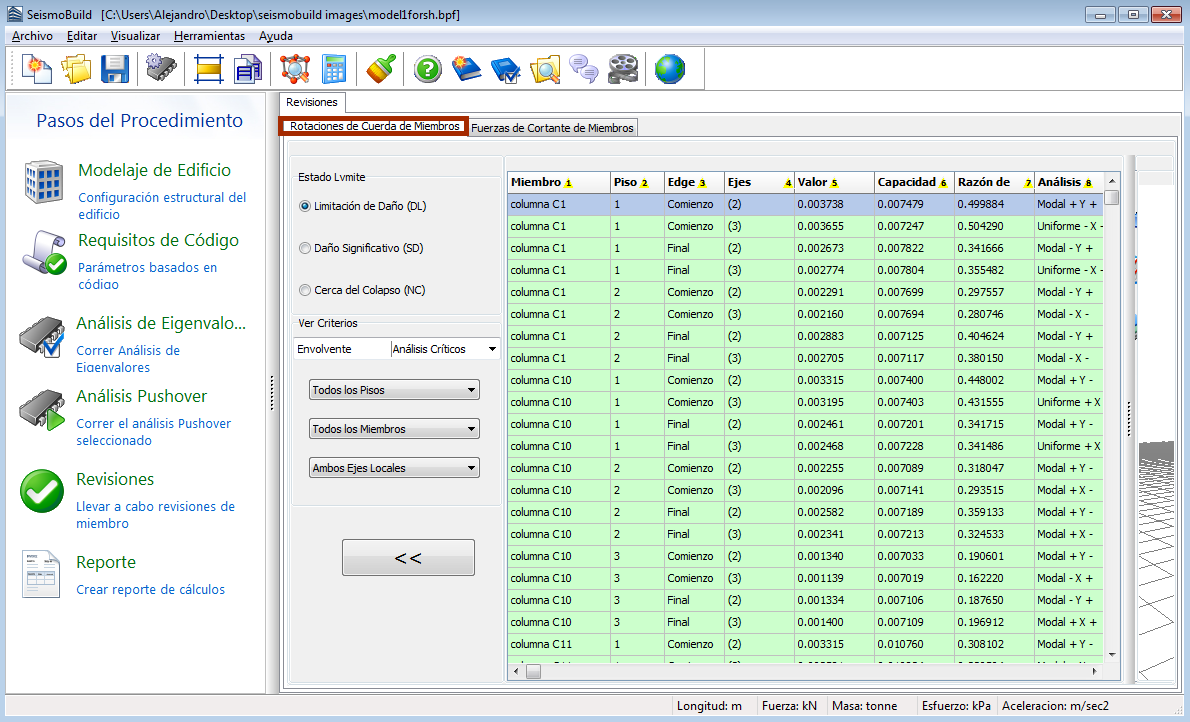Click the film reel video icon
1190x722 pixels.
tap(622, 68)
